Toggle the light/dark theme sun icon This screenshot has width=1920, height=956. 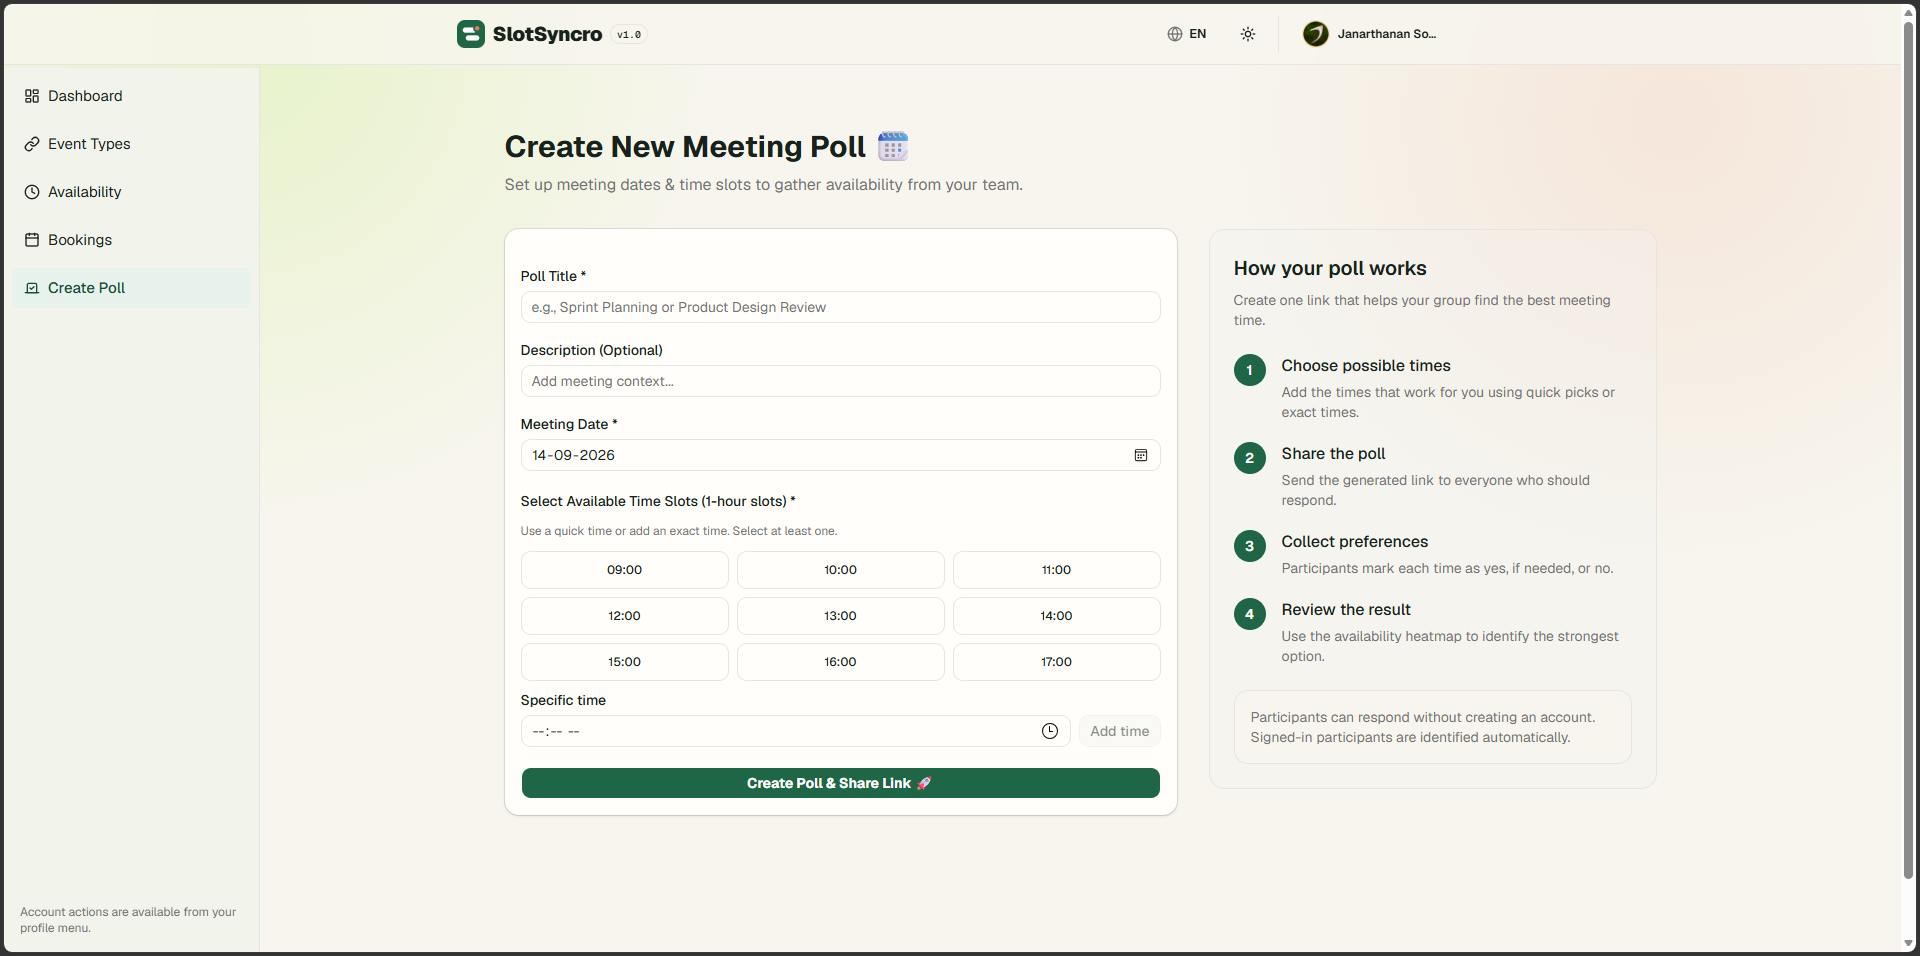pos(1248,34)
